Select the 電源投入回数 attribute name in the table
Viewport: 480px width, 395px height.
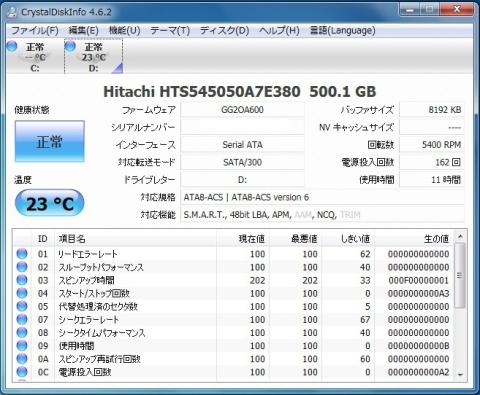85,372
